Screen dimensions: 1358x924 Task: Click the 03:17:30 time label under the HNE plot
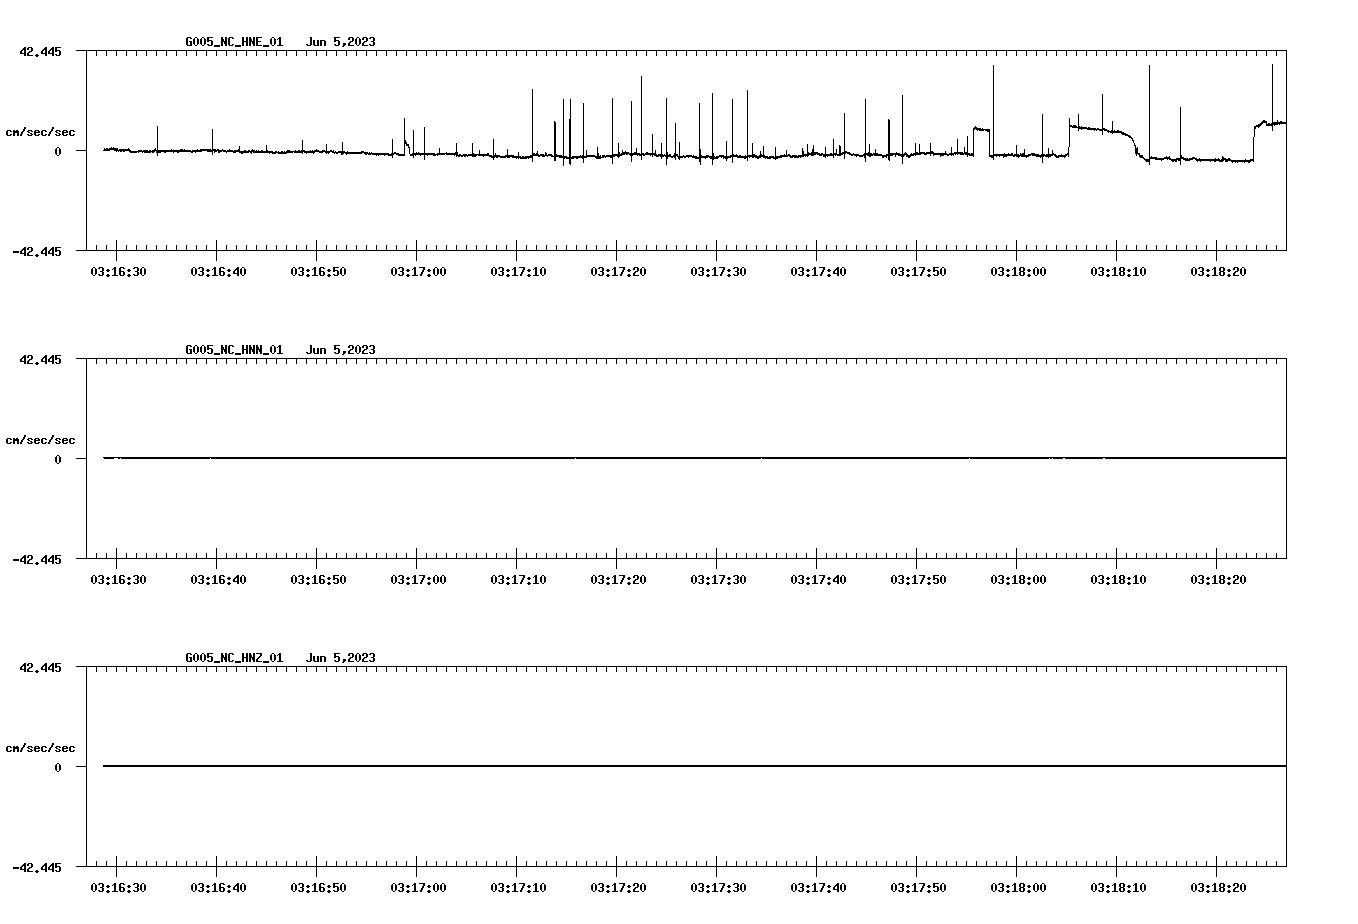(x=718, y=271)
